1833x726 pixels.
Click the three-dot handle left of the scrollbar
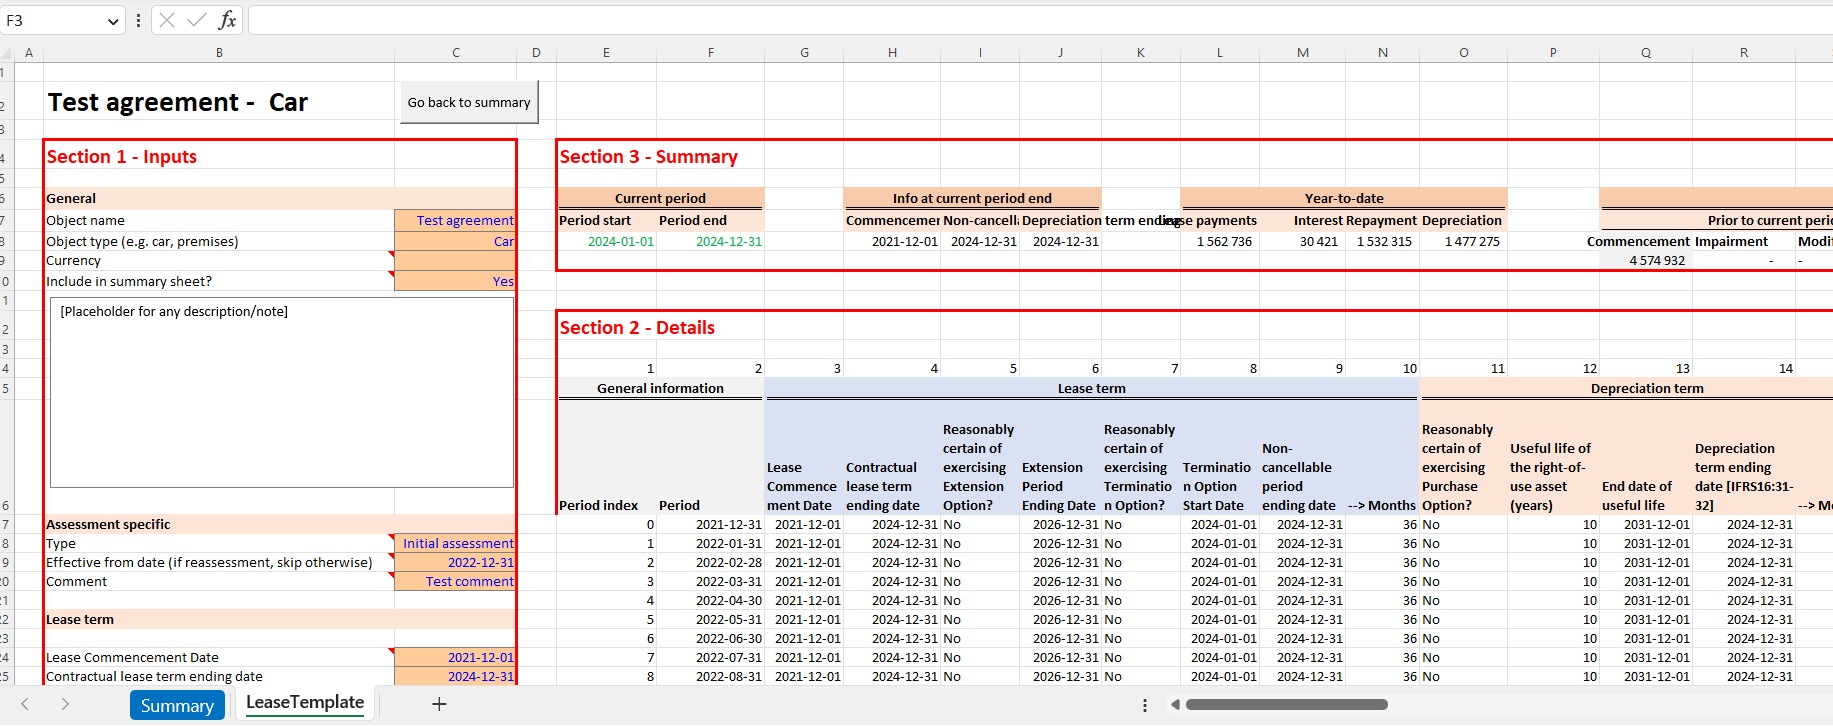pos(1145,705)
